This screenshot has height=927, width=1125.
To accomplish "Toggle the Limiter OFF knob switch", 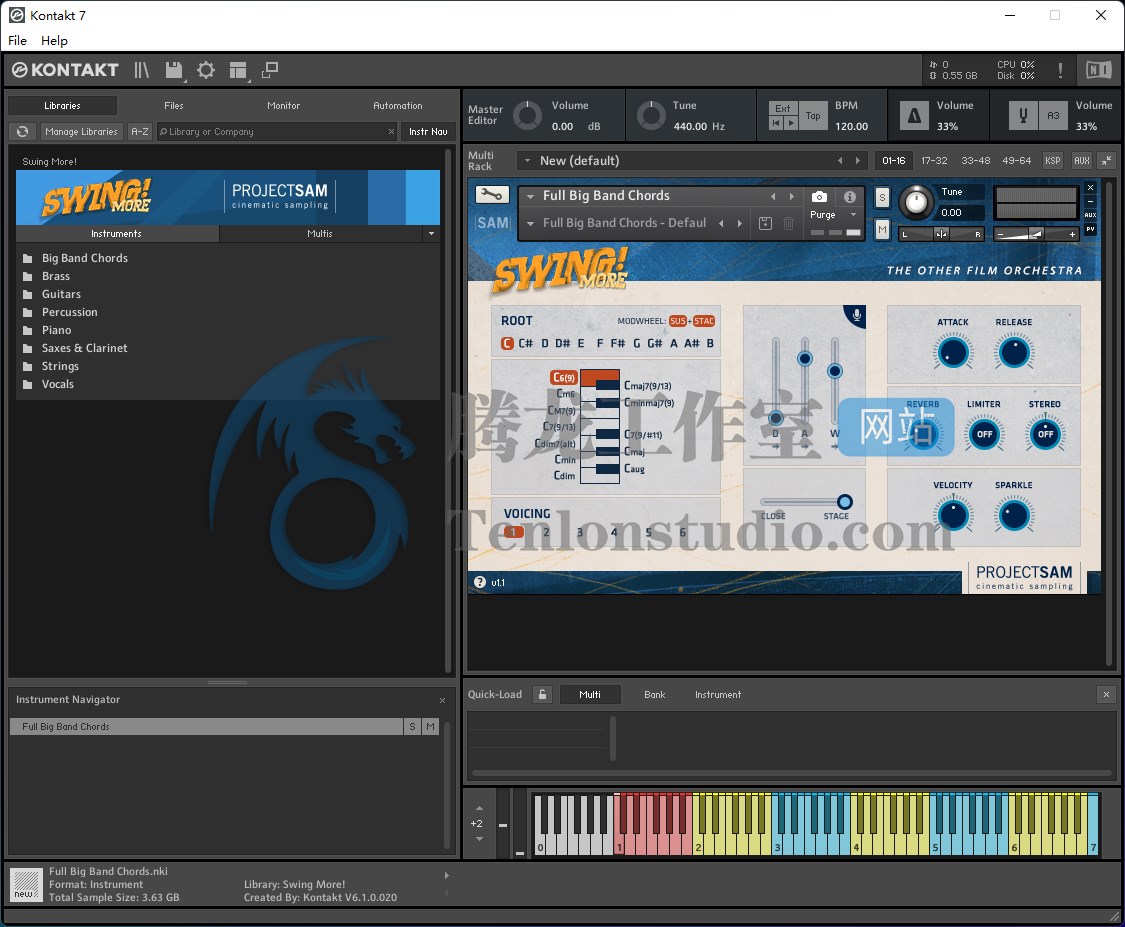I will (x=984, y=434).
